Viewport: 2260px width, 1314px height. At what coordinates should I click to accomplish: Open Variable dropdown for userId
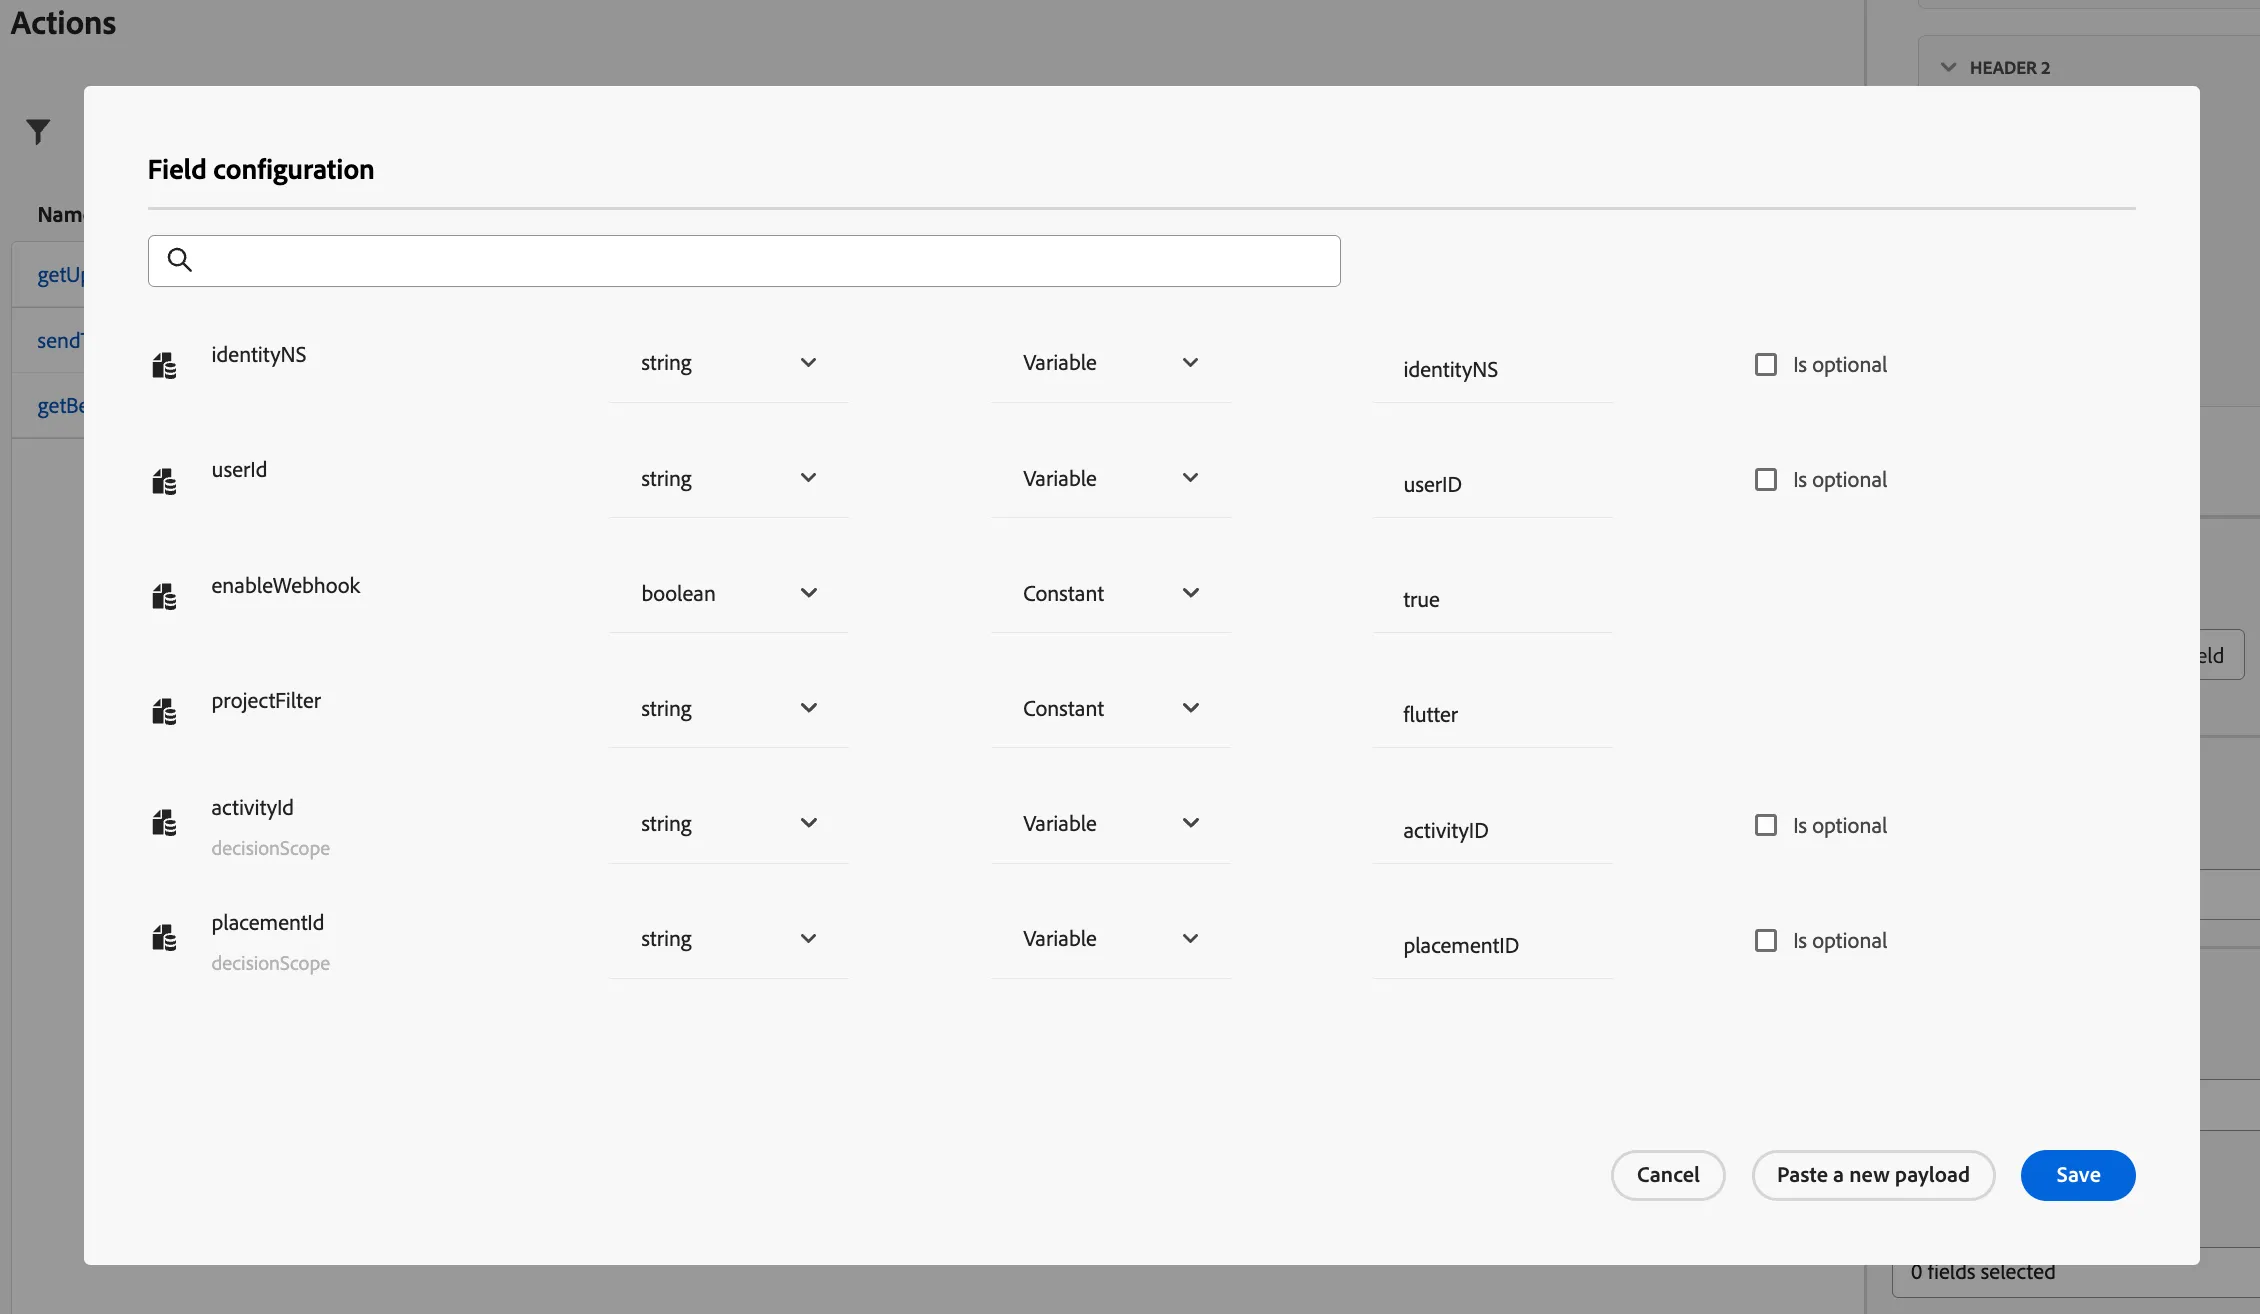(1111, 479)
